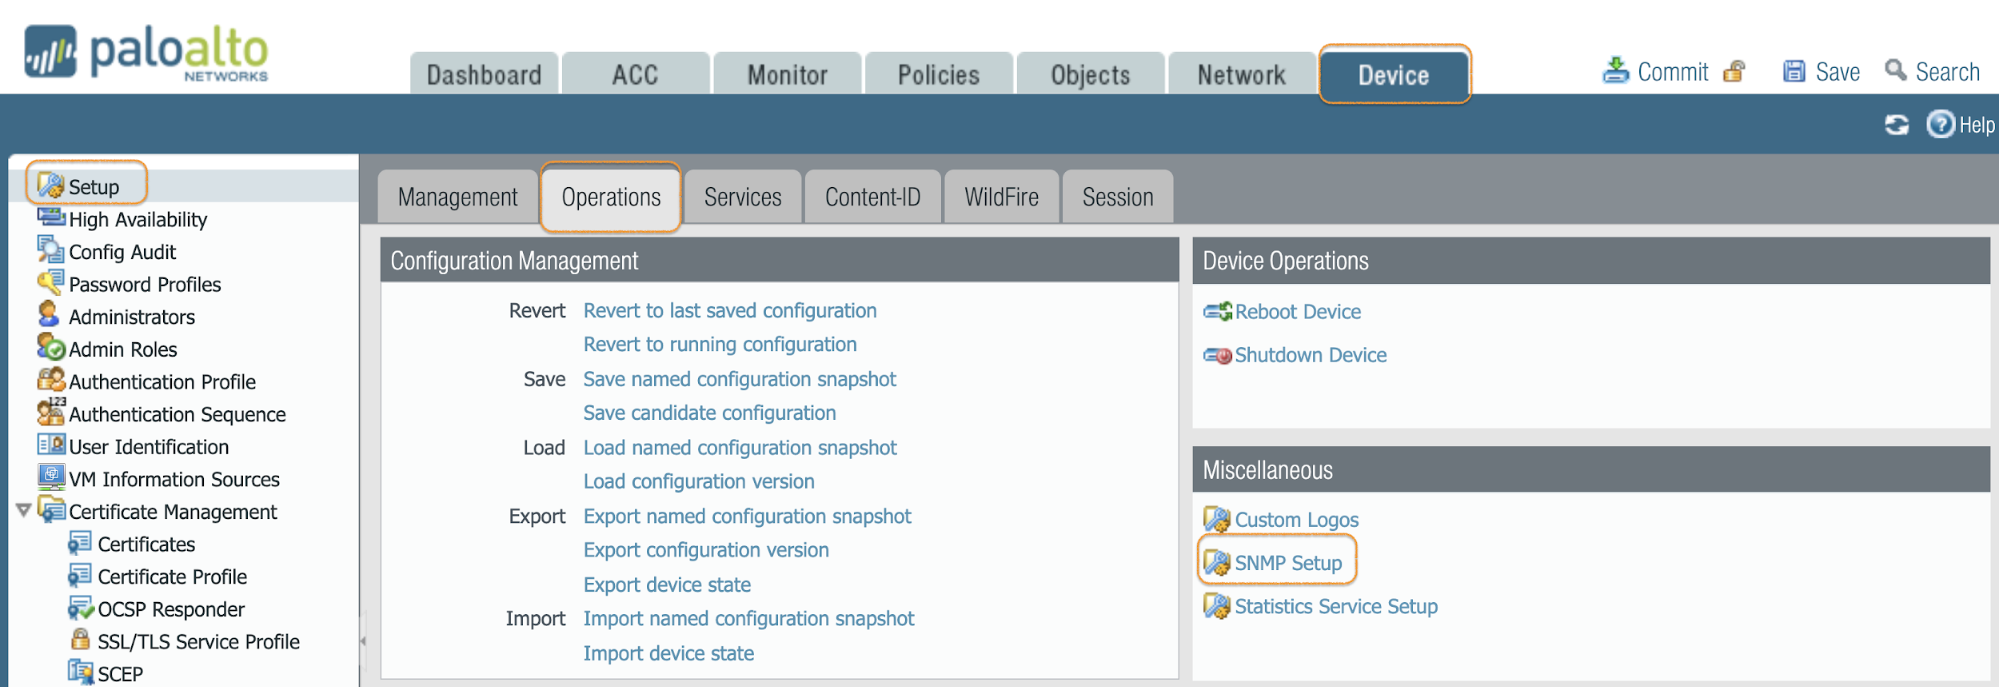
Task: Click Export configuration version
Action: click(x=706, y=550)
